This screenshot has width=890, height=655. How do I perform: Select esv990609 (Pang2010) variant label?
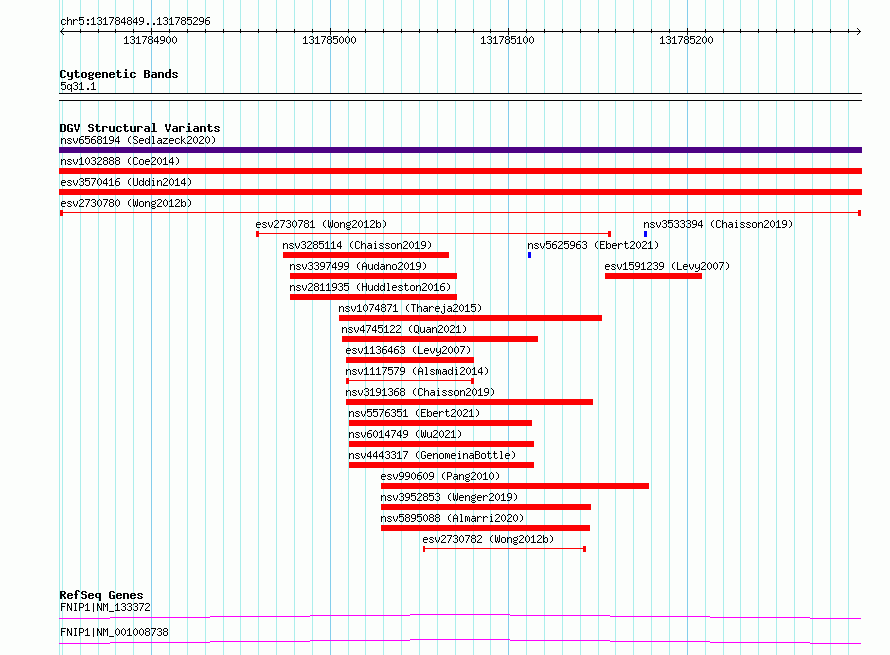tap(440, 476)
